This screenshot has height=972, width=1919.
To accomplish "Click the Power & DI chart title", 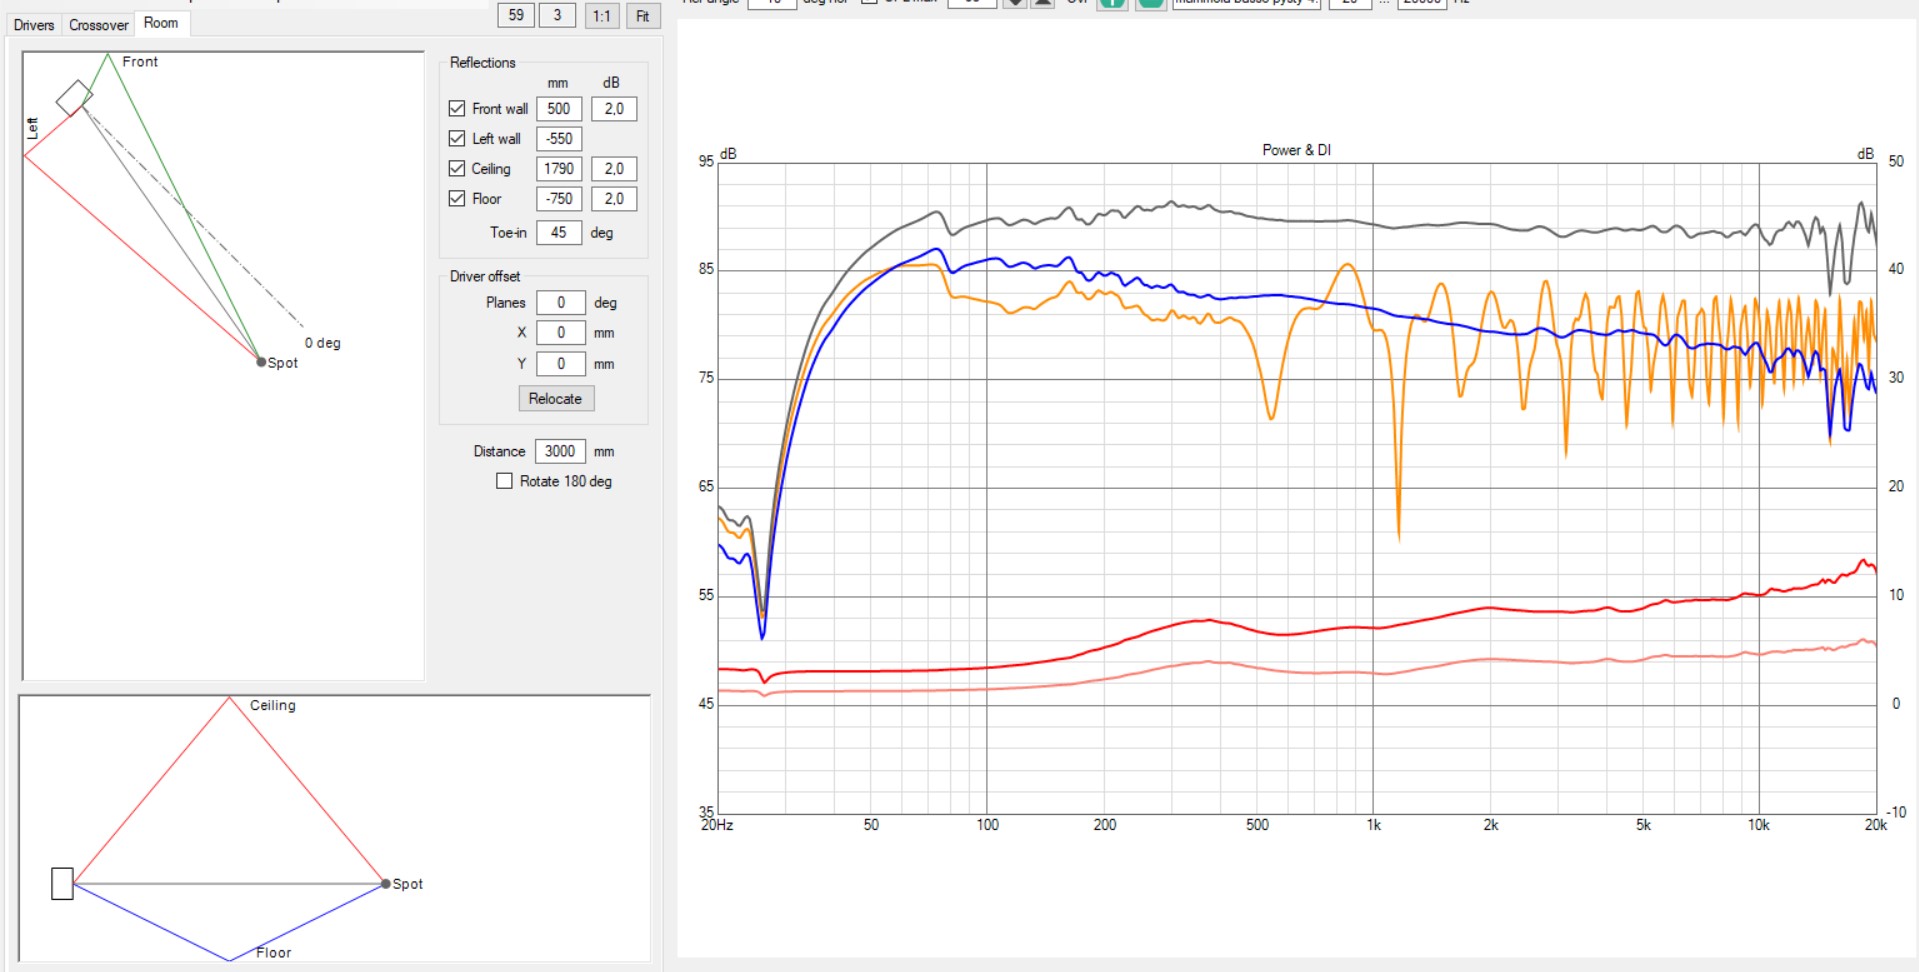I will (x=1296, y=150).
